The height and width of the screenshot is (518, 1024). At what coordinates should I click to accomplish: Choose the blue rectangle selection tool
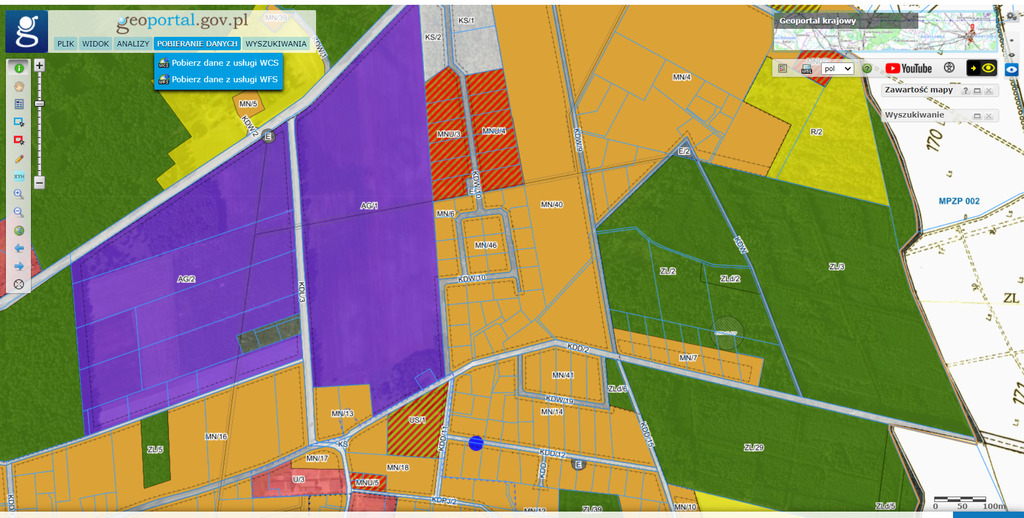tap(19, 122)
